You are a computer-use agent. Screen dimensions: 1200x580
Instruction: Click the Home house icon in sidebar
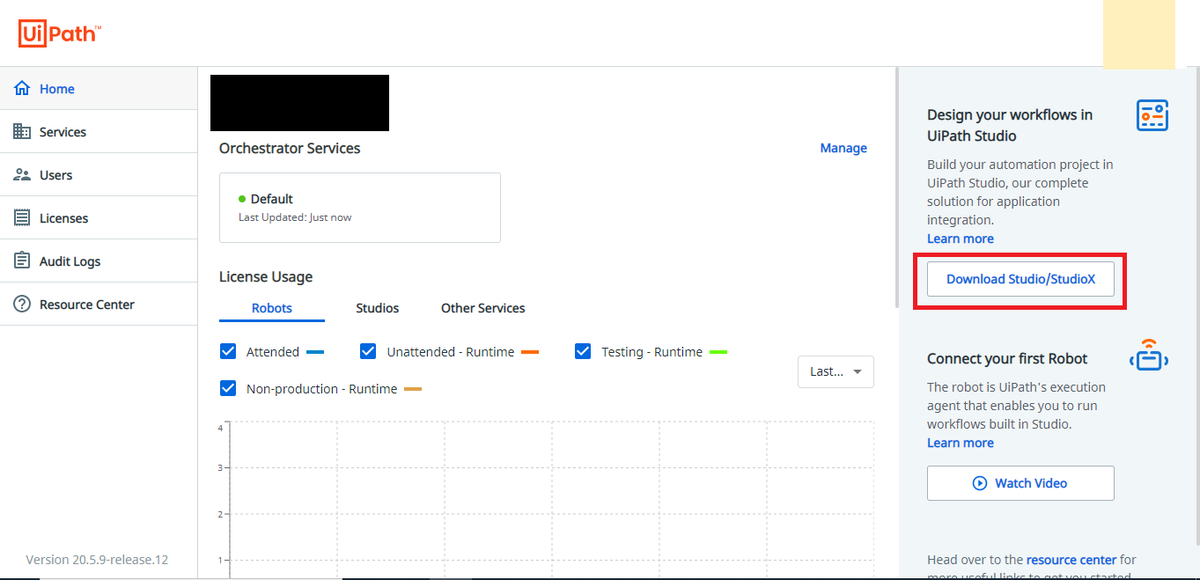(x=21, y=89)
